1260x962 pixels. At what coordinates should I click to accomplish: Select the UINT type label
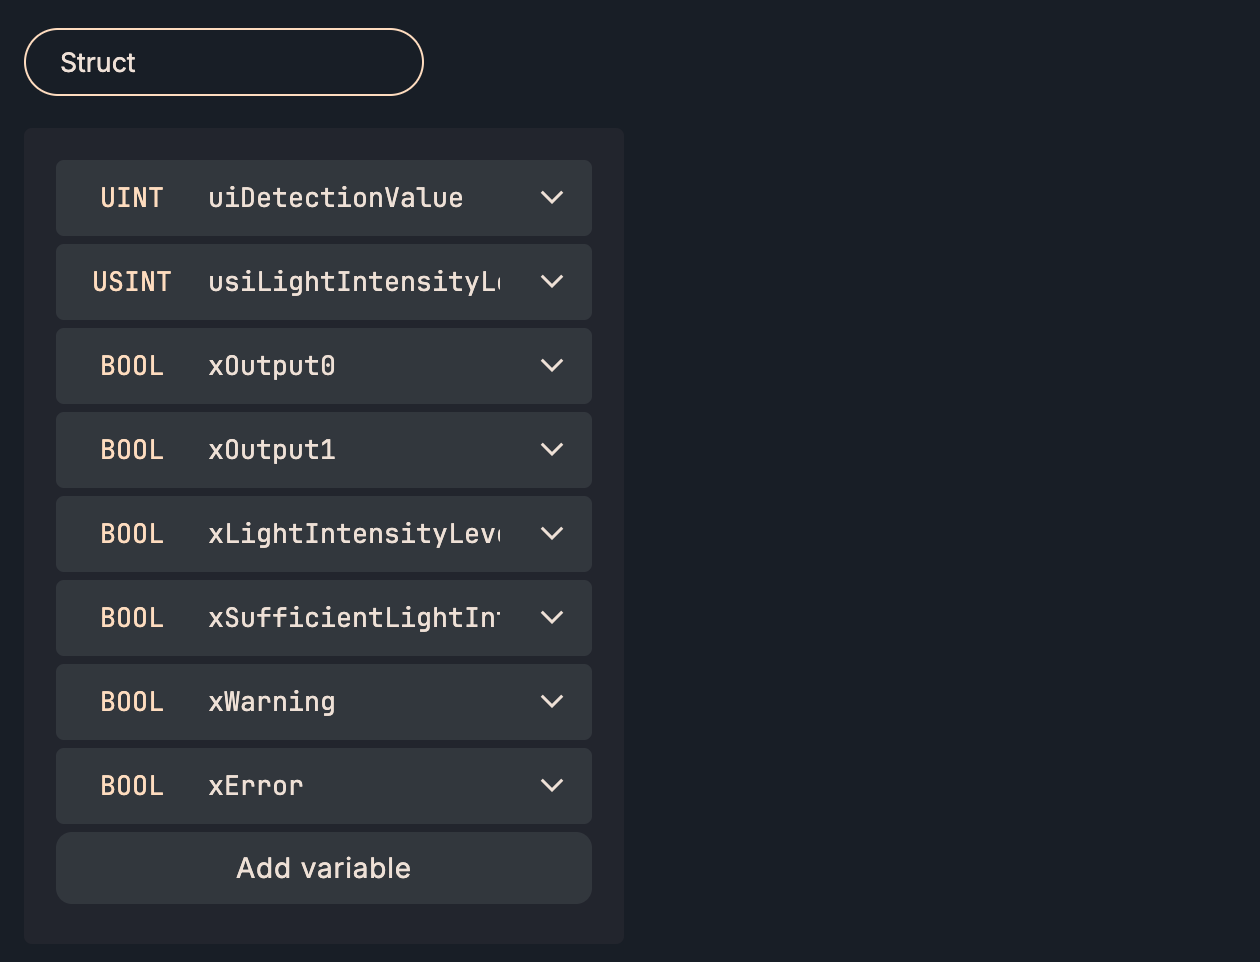tap(132, 198)
